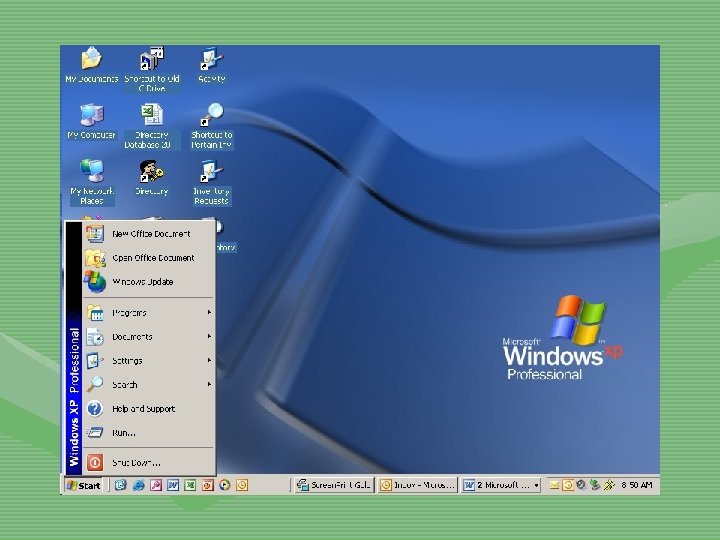The width and height of the screenshot is (720, 540).
Task: Click the Start button
Action: [x=83, y=485]
